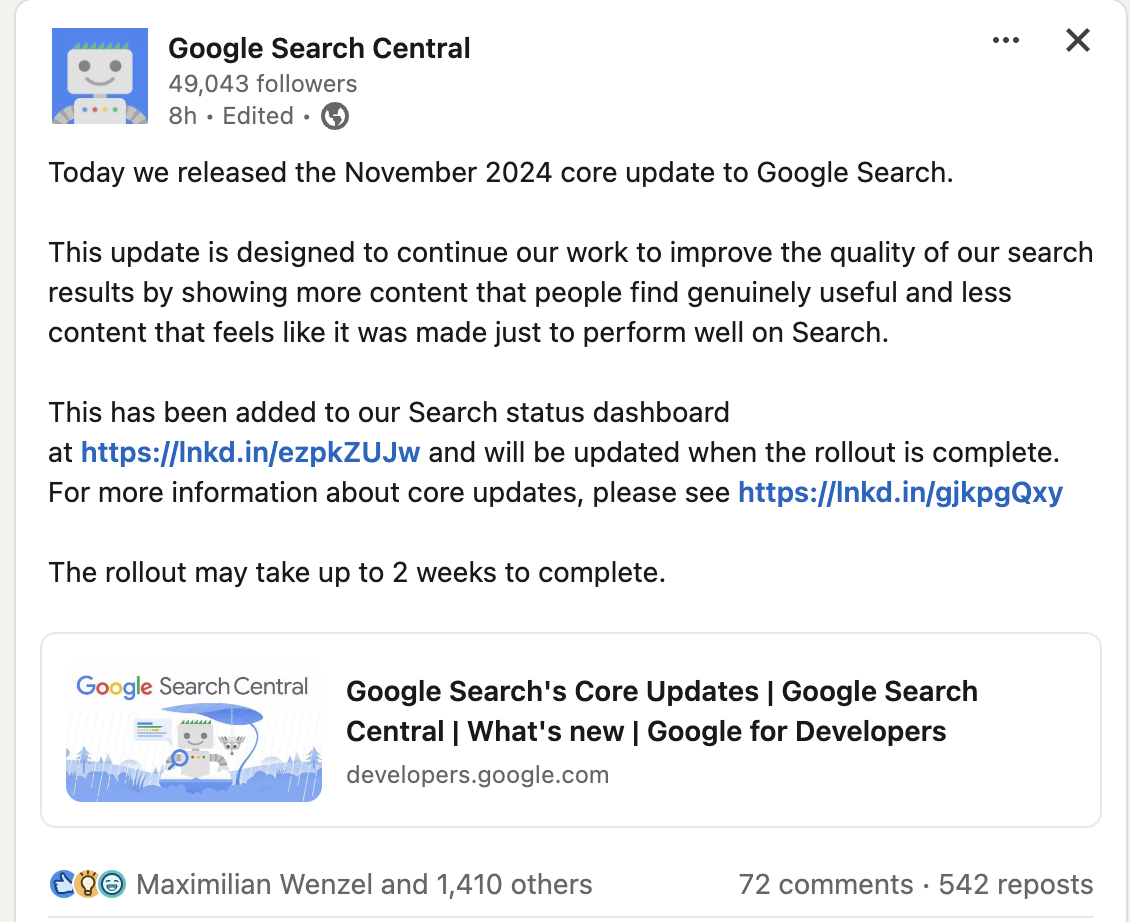Click the Edited label on the post
Image resolution: width=1130 pixels, height=922 pixels.
[258, 116]
